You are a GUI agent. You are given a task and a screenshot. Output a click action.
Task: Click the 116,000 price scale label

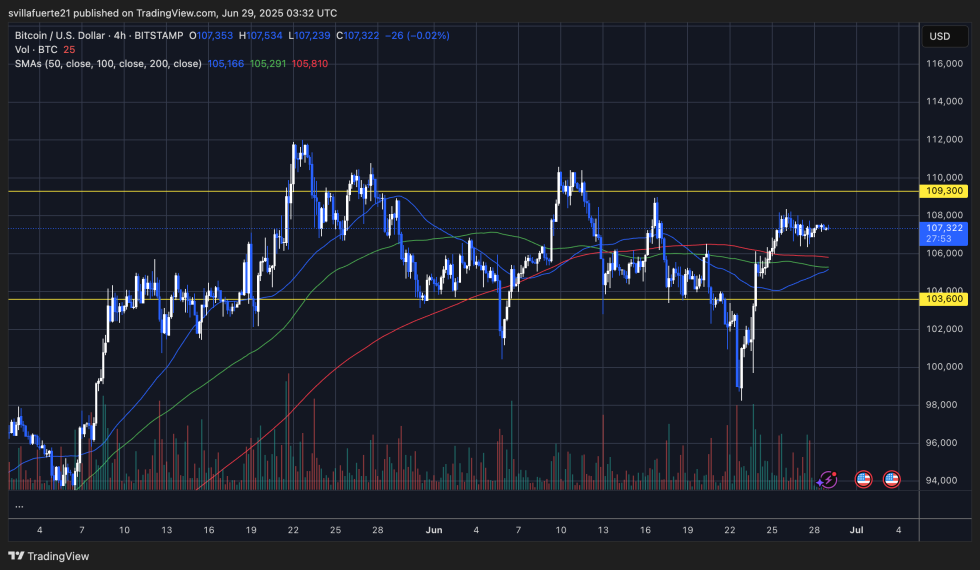[945, 63]
